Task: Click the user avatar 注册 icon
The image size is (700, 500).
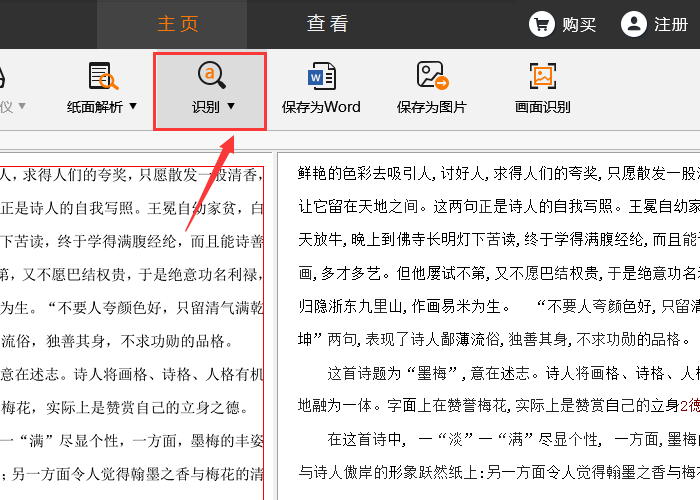Action: pos(633,24)
